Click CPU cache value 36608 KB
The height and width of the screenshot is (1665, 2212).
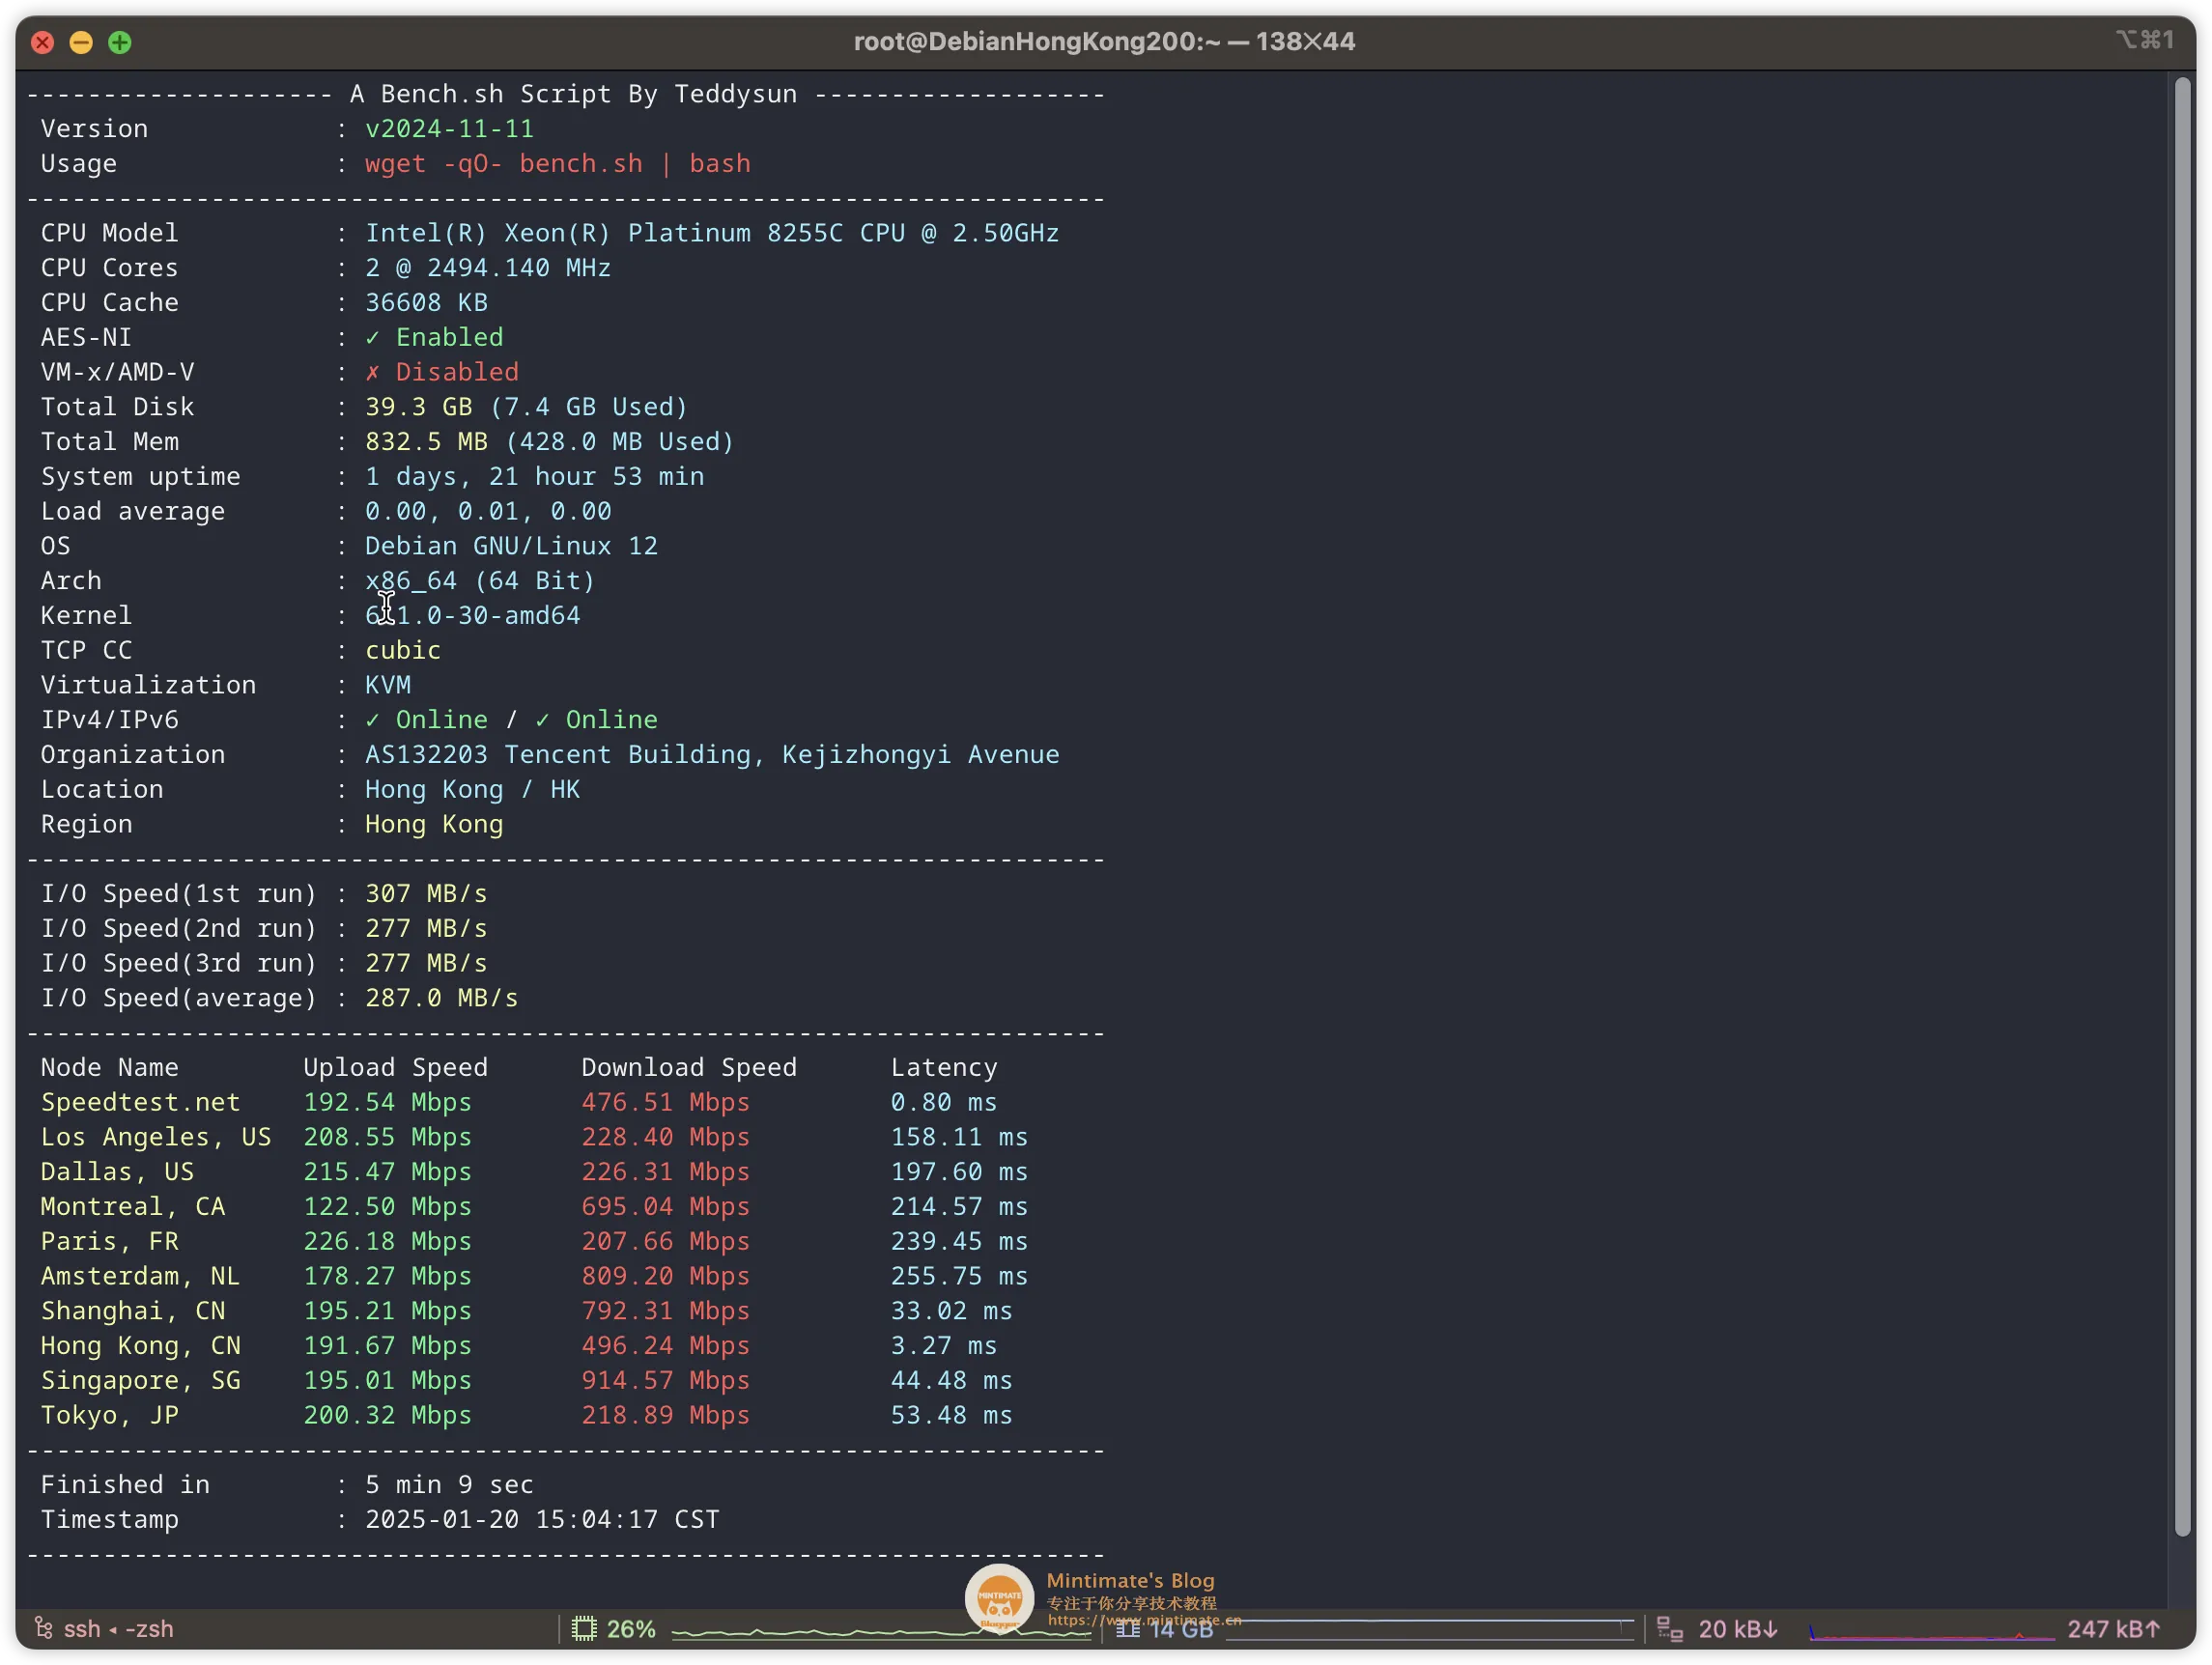click(x=426, y=303)
